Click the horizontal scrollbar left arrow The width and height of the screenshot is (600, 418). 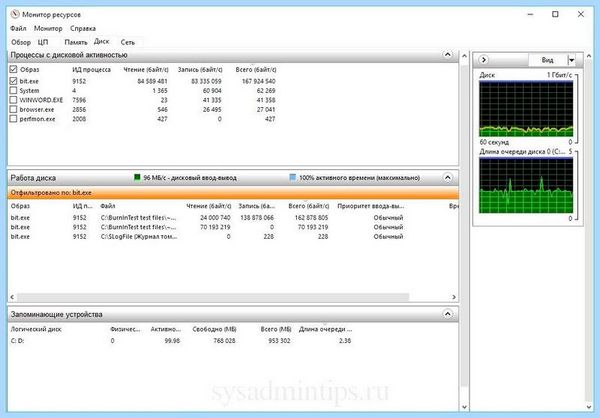point(12,297)
